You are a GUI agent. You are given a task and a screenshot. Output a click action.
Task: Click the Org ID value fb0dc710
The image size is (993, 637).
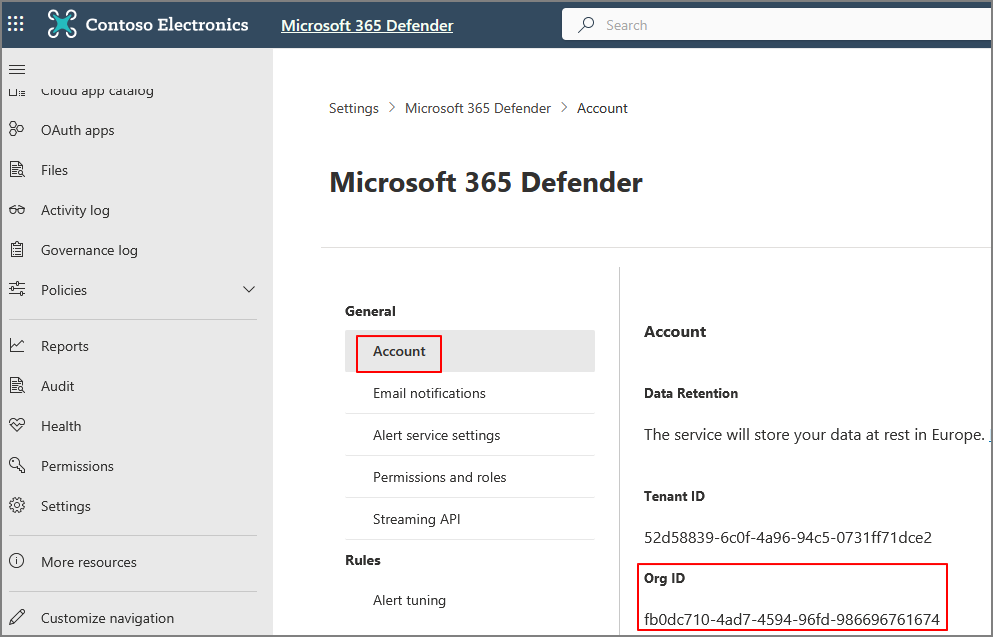click(792, 619)
